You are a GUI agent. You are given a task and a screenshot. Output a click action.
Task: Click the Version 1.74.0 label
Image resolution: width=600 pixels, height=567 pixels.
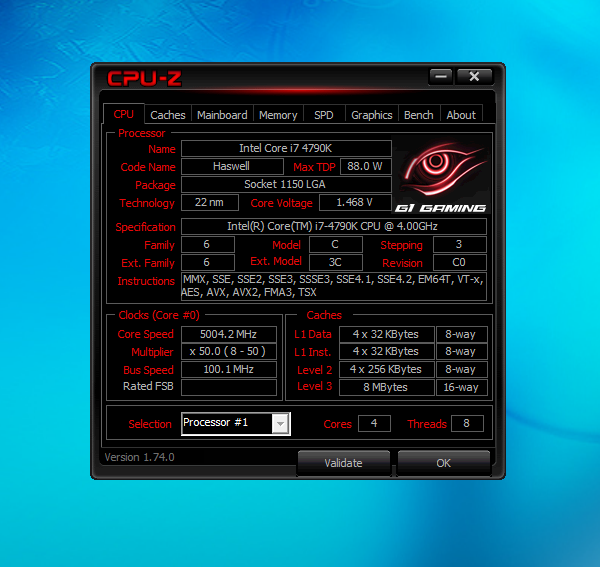[x=140, y=457]
